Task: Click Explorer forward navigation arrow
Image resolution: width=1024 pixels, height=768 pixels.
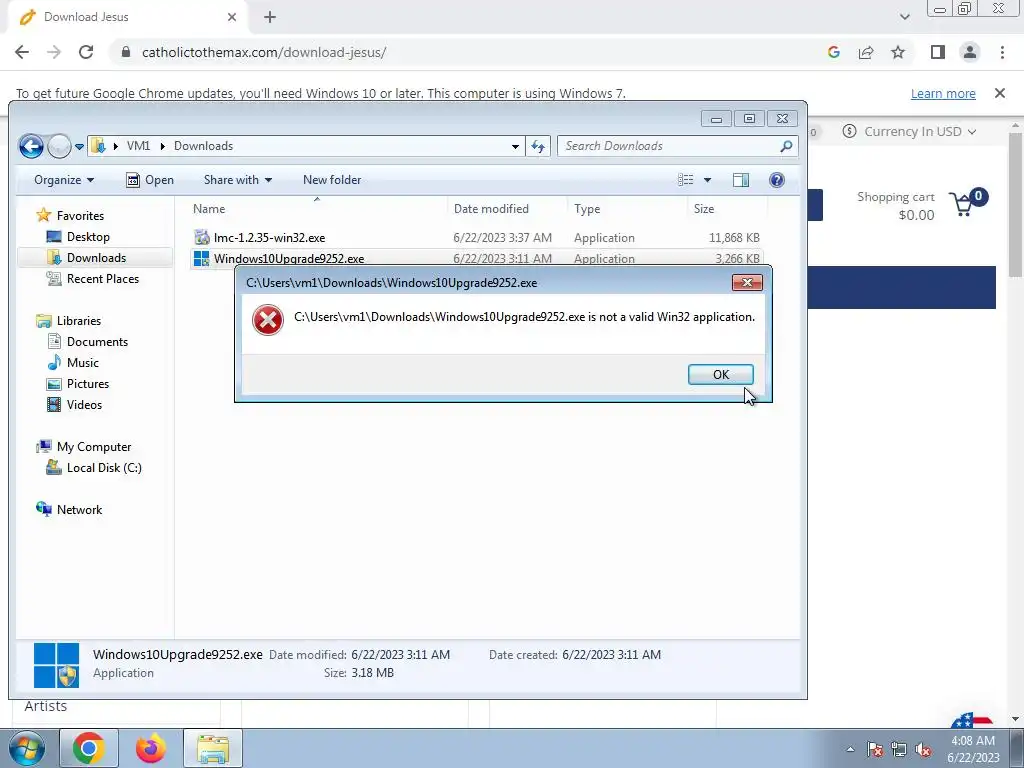Action: [59, 146]
